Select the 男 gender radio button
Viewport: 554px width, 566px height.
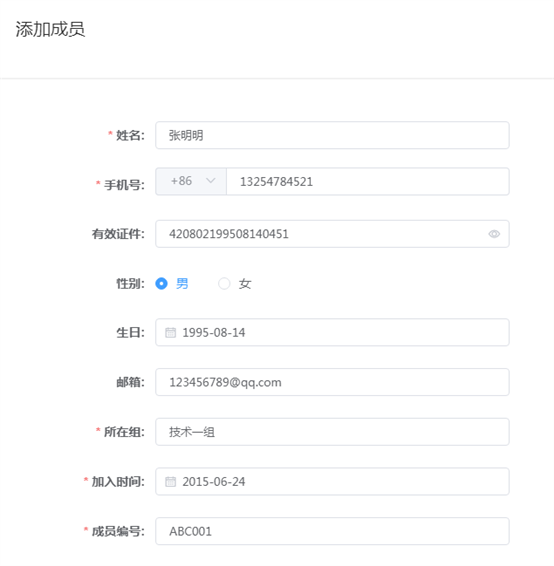click(x=161, y=283)
